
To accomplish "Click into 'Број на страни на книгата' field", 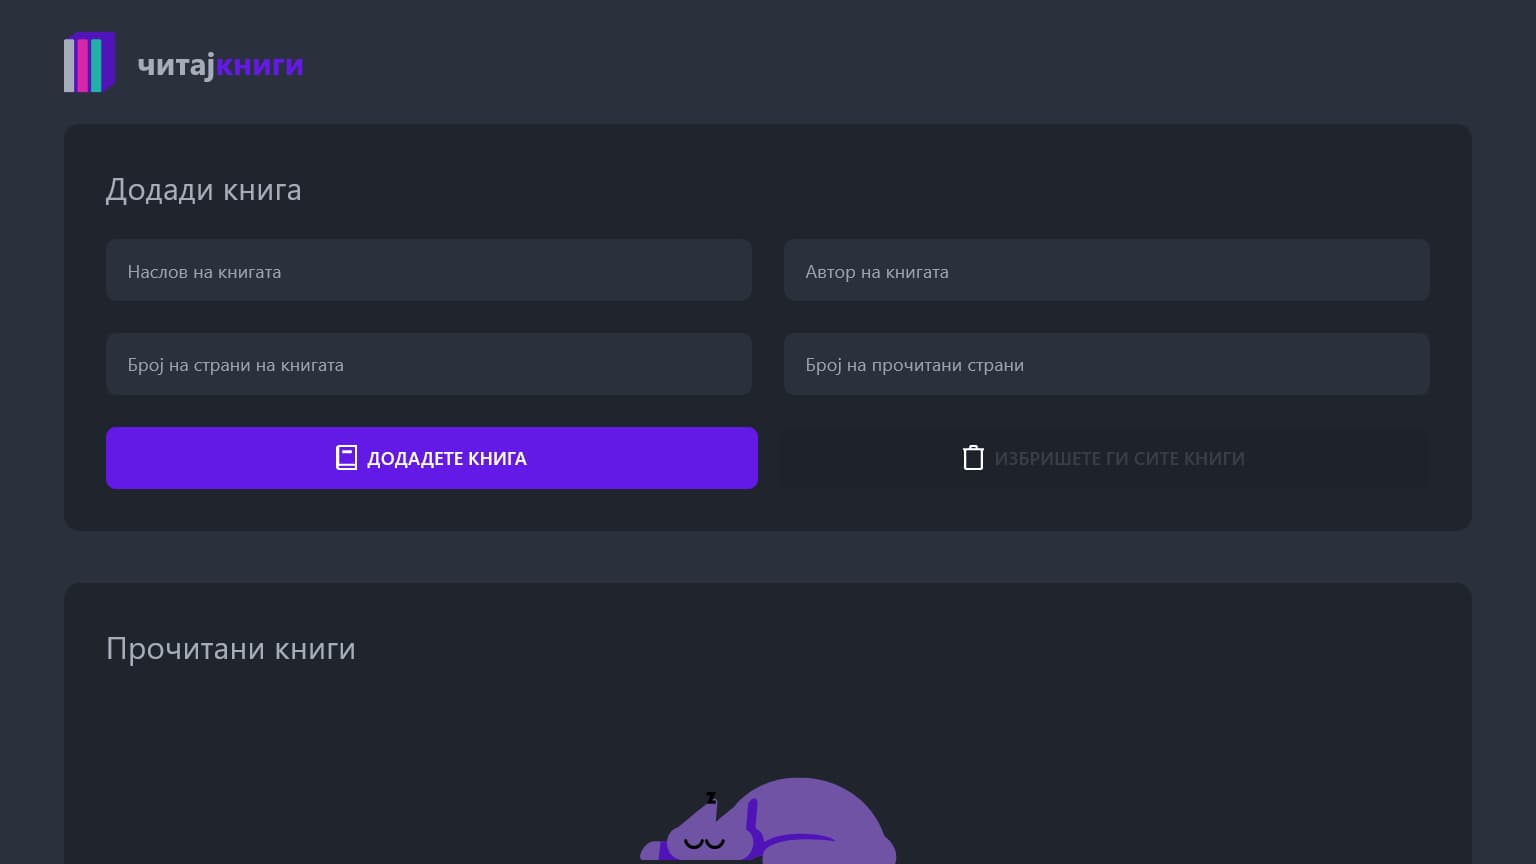I will [428, 364].
